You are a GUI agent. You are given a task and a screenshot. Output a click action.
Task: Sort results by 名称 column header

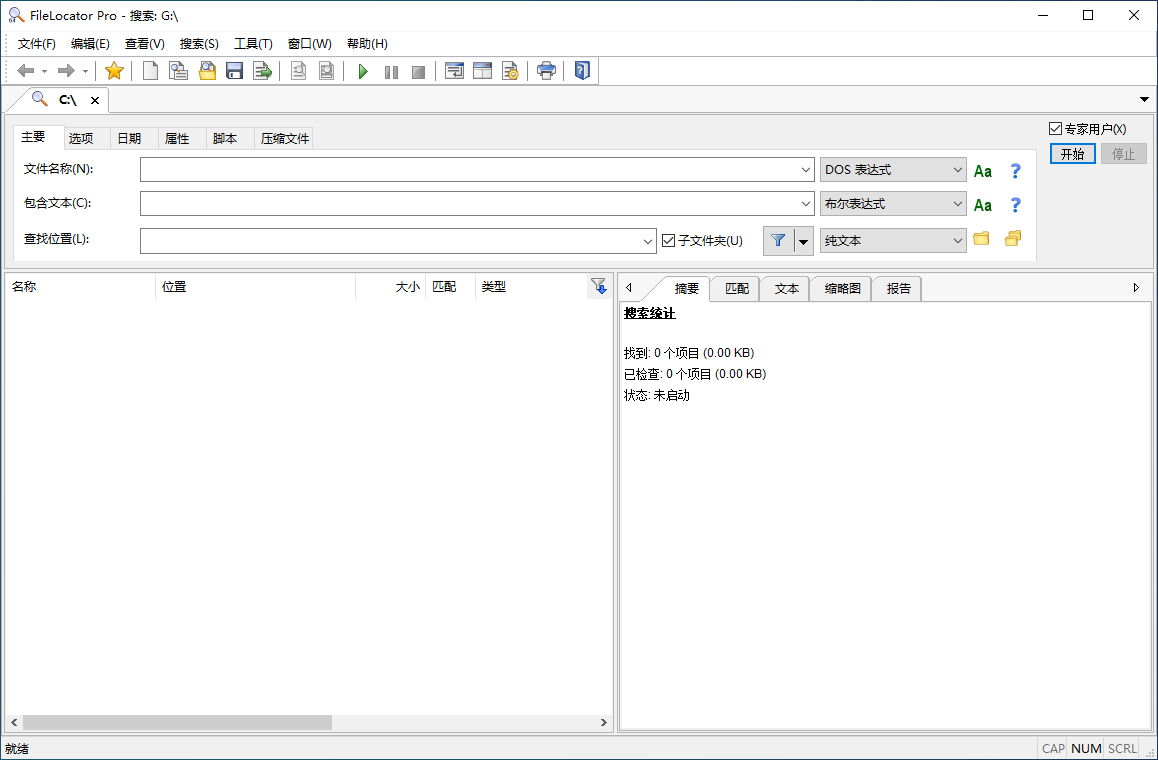point(80,287)
